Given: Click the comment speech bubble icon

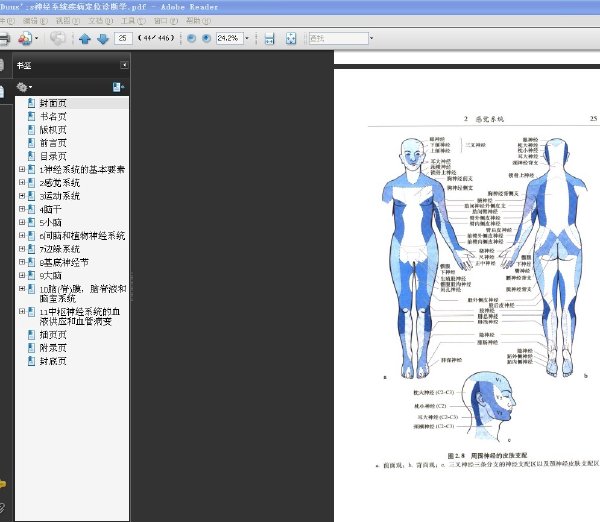Looking at the screenshot, I should pos(58,38).
